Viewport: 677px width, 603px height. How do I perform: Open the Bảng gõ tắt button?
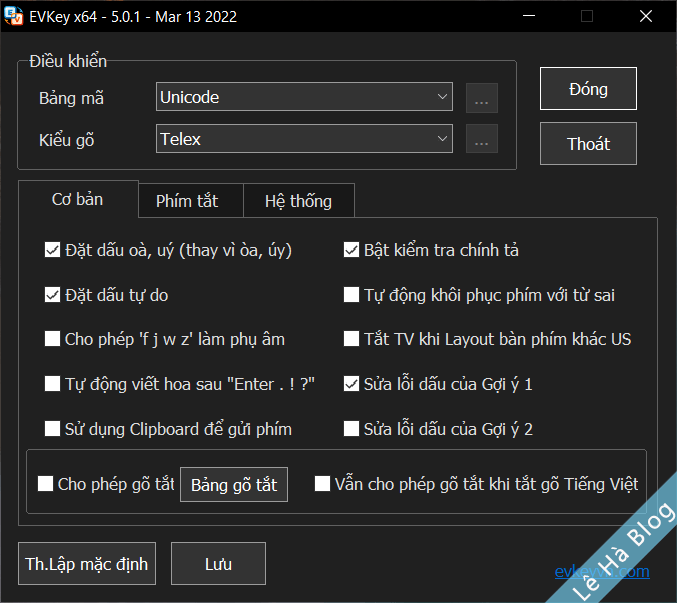[234, 484]
